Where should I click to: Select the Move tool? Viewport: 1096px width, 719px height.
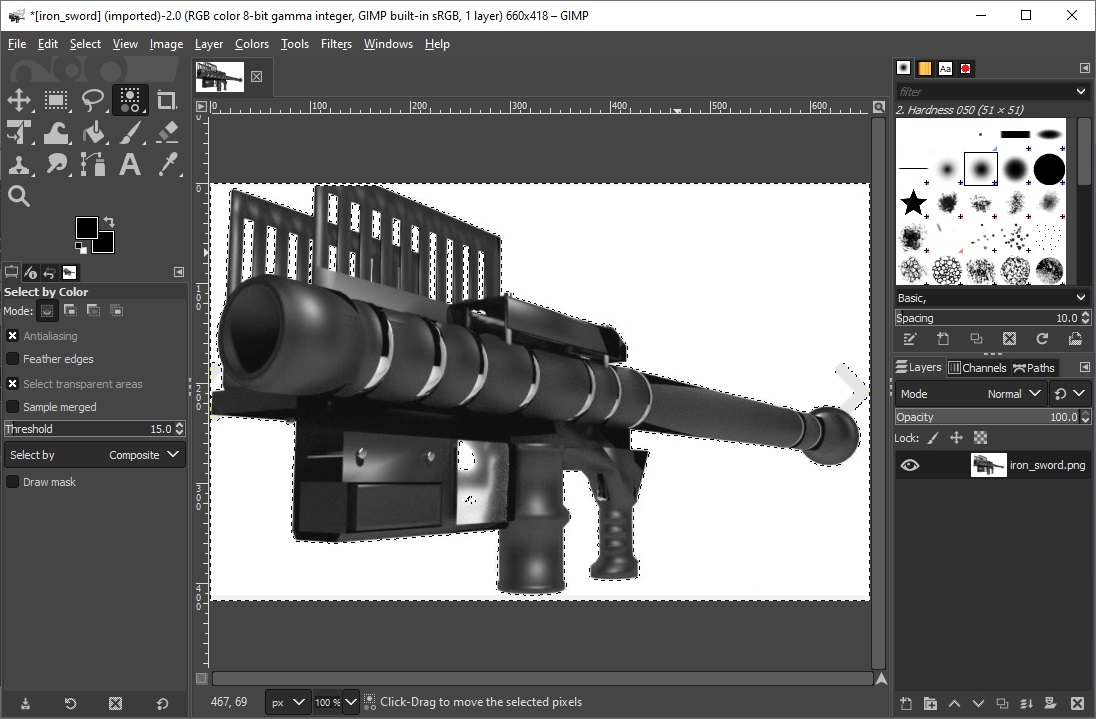coord(19,100)
